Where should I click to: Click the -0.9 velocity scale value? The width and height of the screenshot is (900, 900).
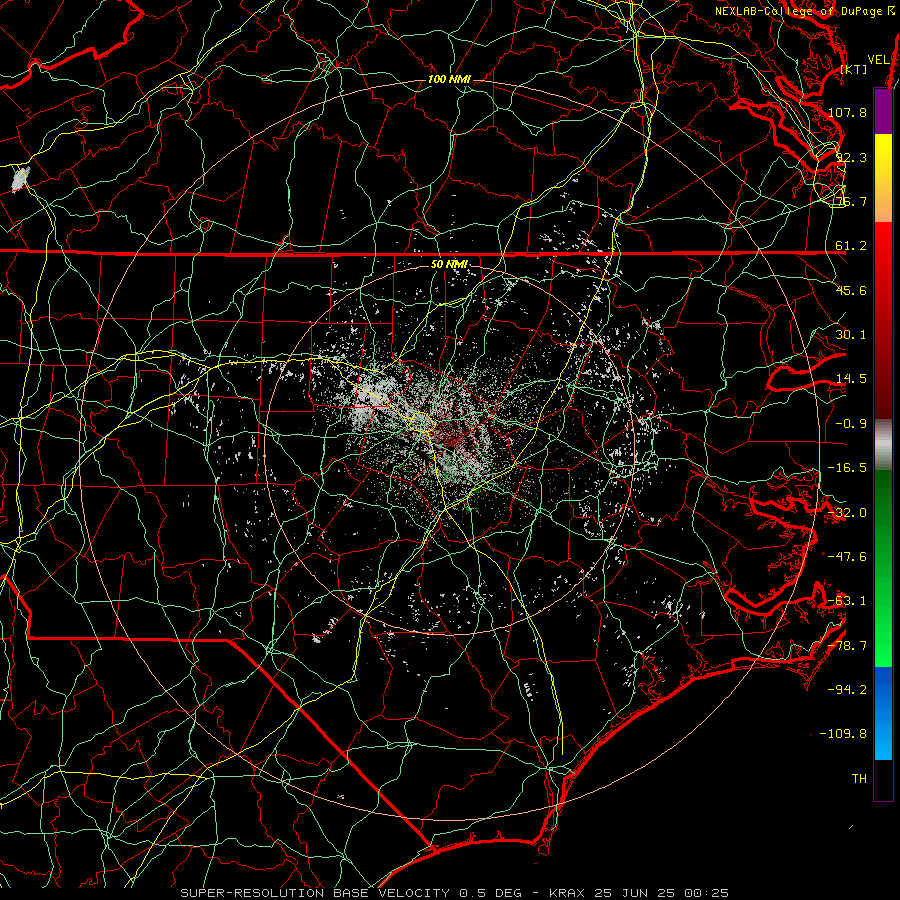coord(851,424)
